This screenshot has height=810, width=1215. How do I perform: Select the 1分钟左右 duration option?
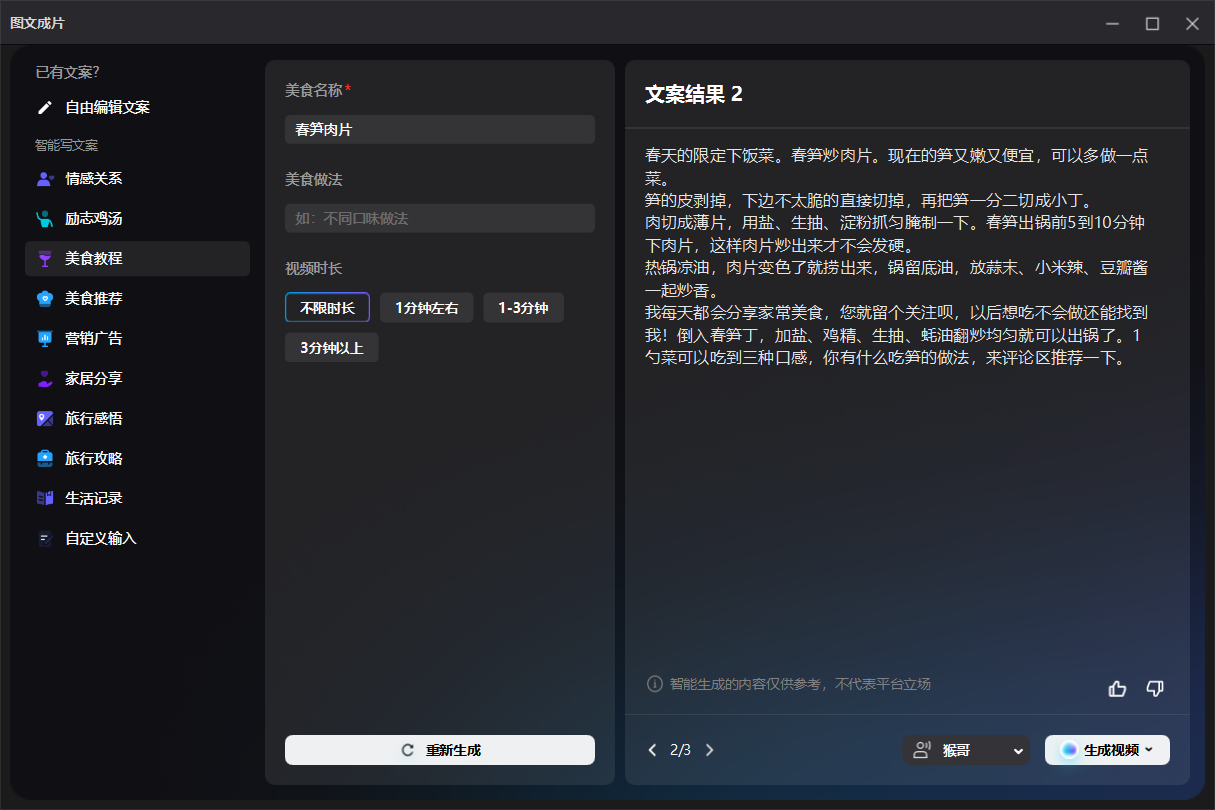(426, 308)
